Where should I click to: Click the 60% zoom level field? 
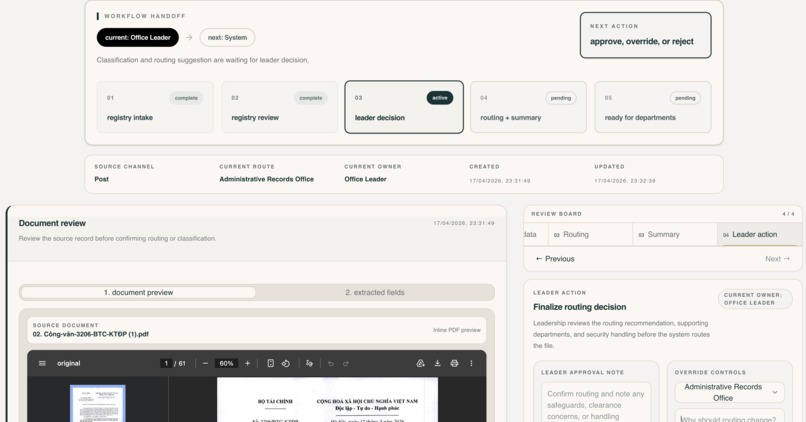point(226,363)
